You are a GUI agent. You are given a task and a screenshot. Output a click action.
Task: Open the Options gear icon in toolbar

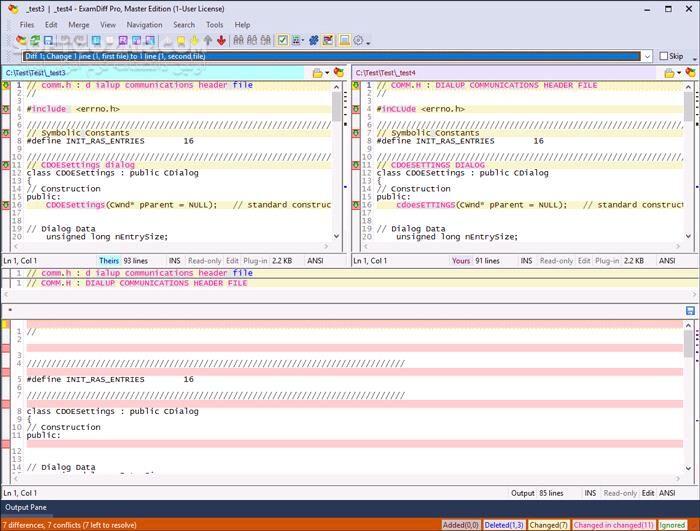(358, 41)
